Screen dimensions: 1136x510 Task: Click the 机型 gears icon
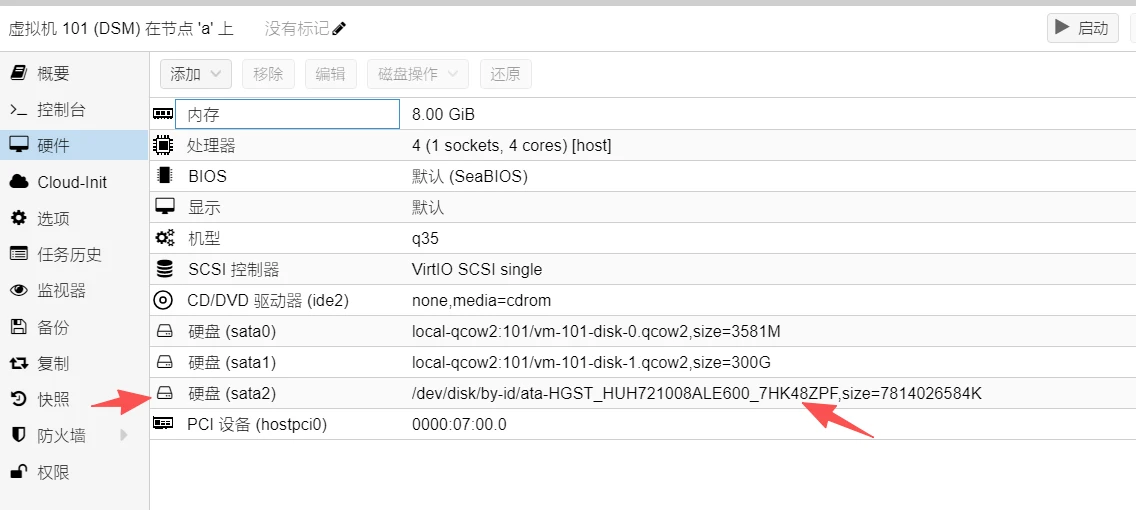[164, 238]
